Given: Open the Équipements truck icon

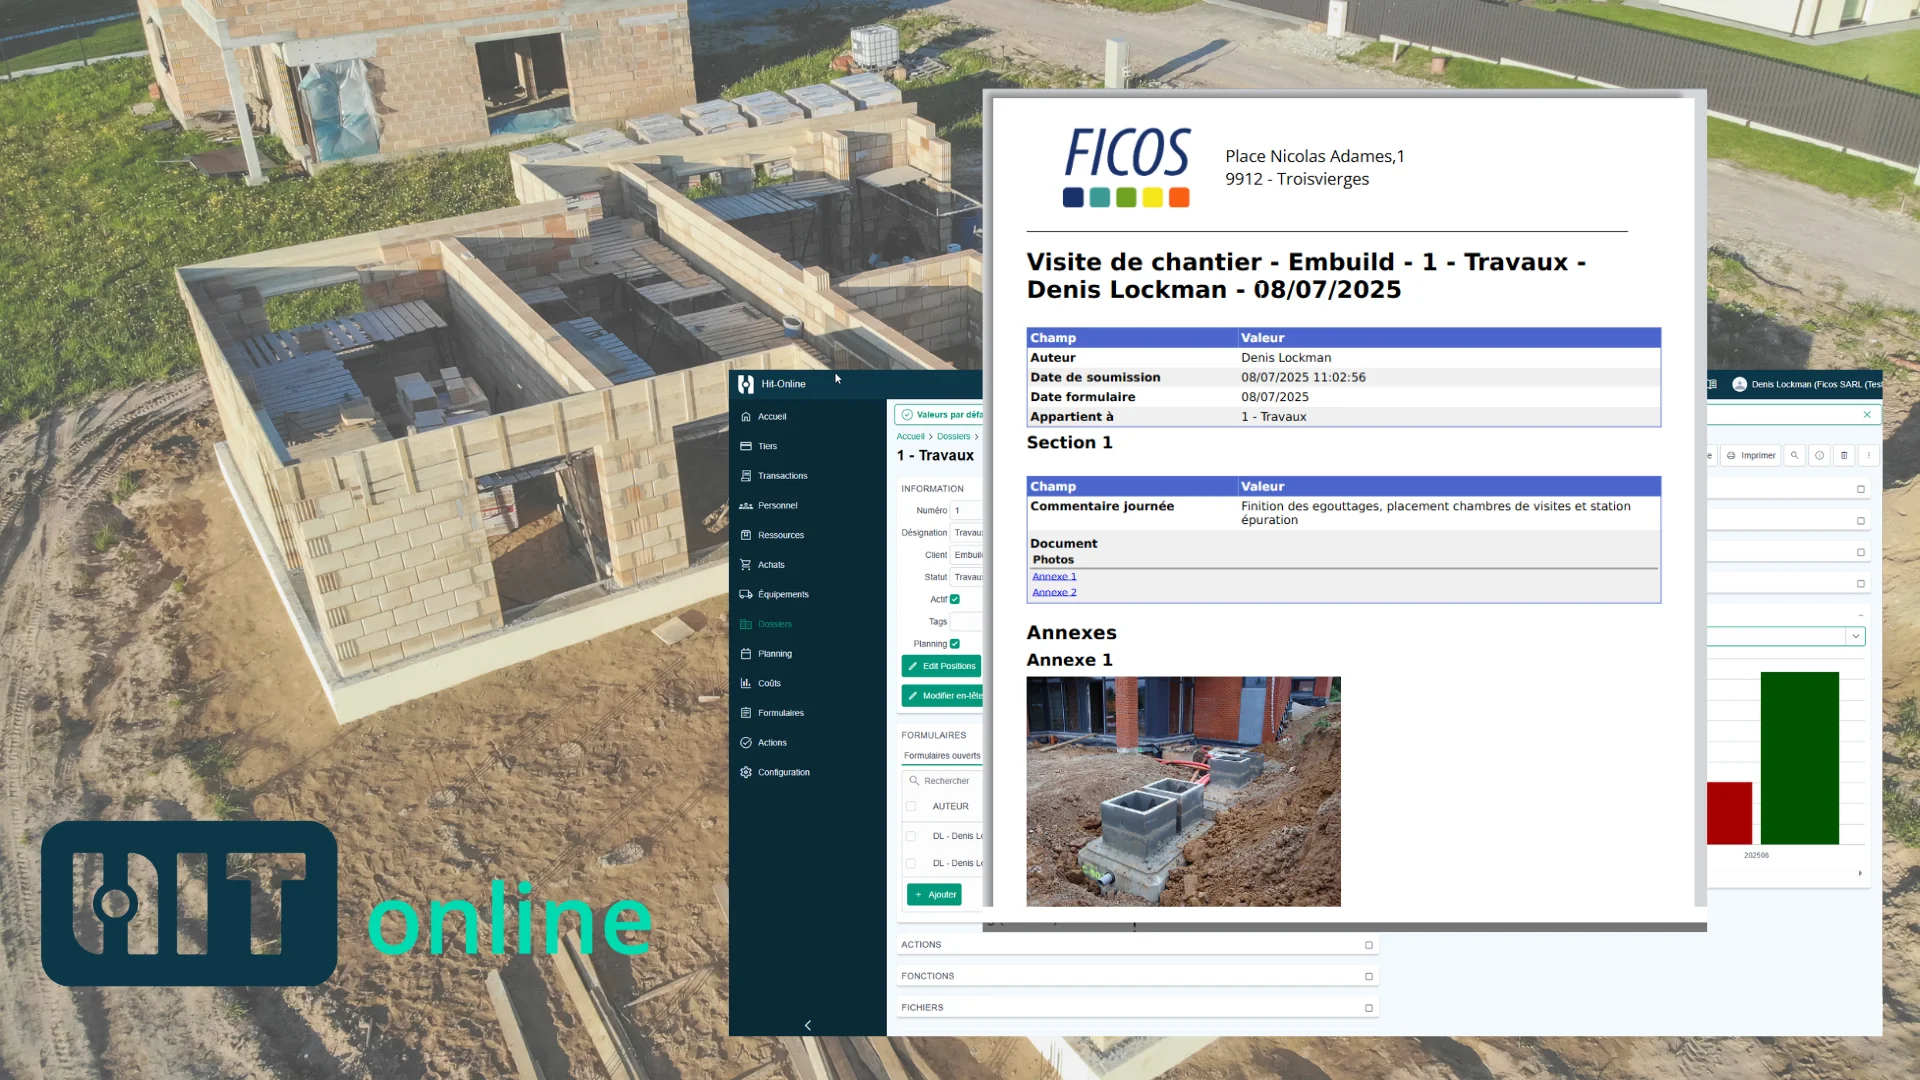Looking at the screenshot, I should (x=745, y=594).
